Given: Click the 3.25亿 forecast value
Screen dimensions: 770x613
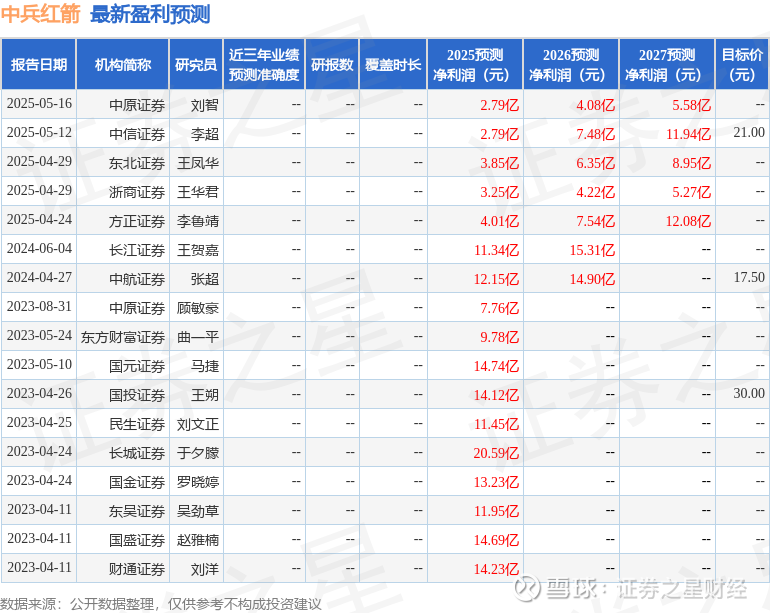Looking at the screenshot, I should tap(499, 192).
